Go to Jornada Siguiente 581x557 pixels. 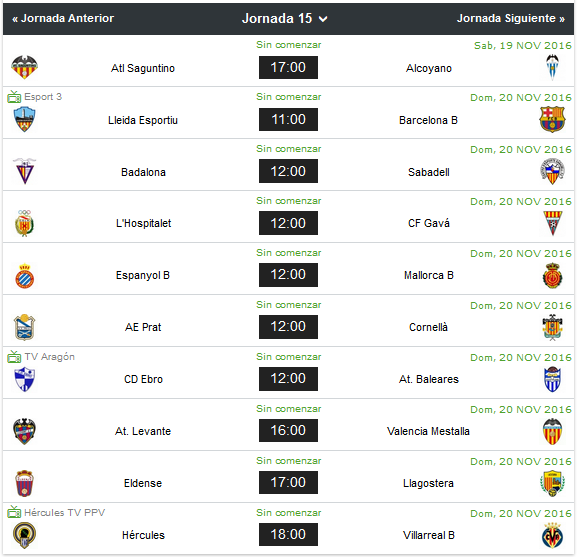511,18
